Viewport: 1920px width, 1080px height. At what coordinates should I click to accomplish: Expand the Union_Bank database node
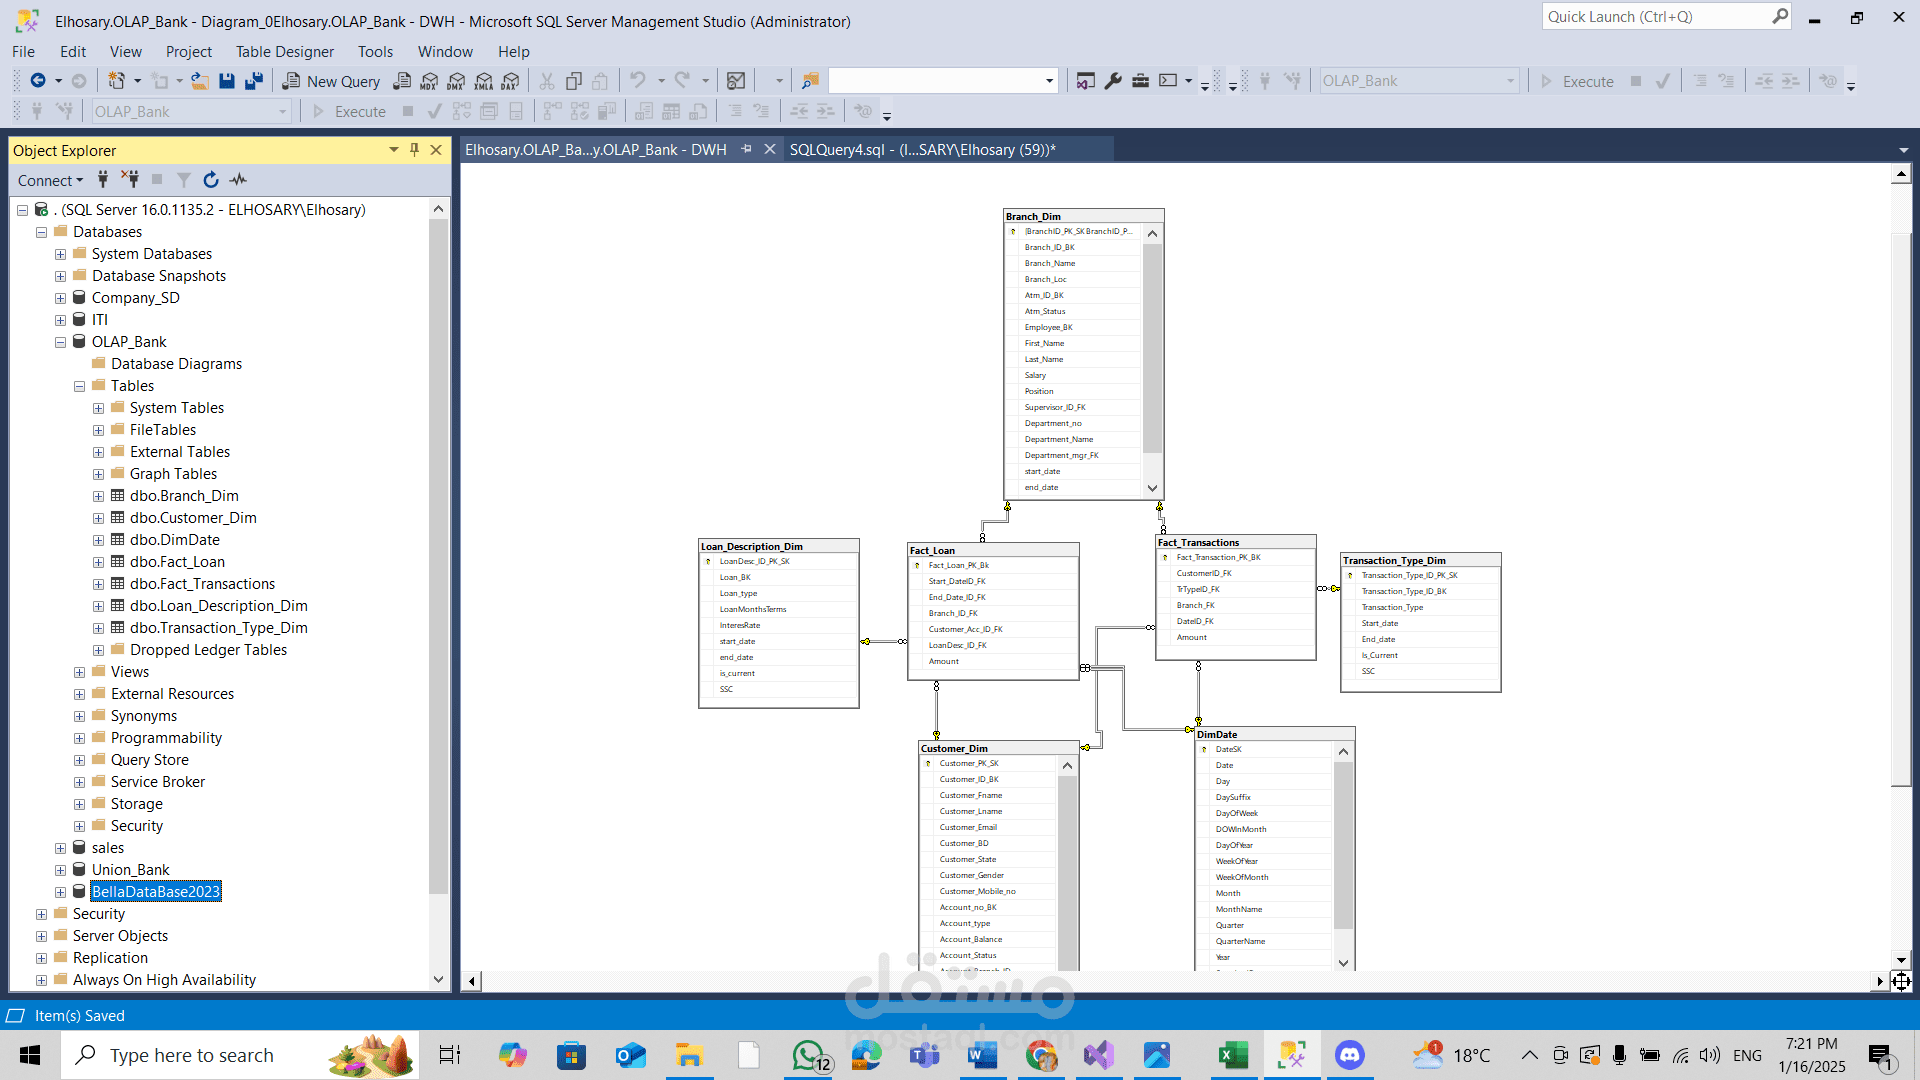60,870
